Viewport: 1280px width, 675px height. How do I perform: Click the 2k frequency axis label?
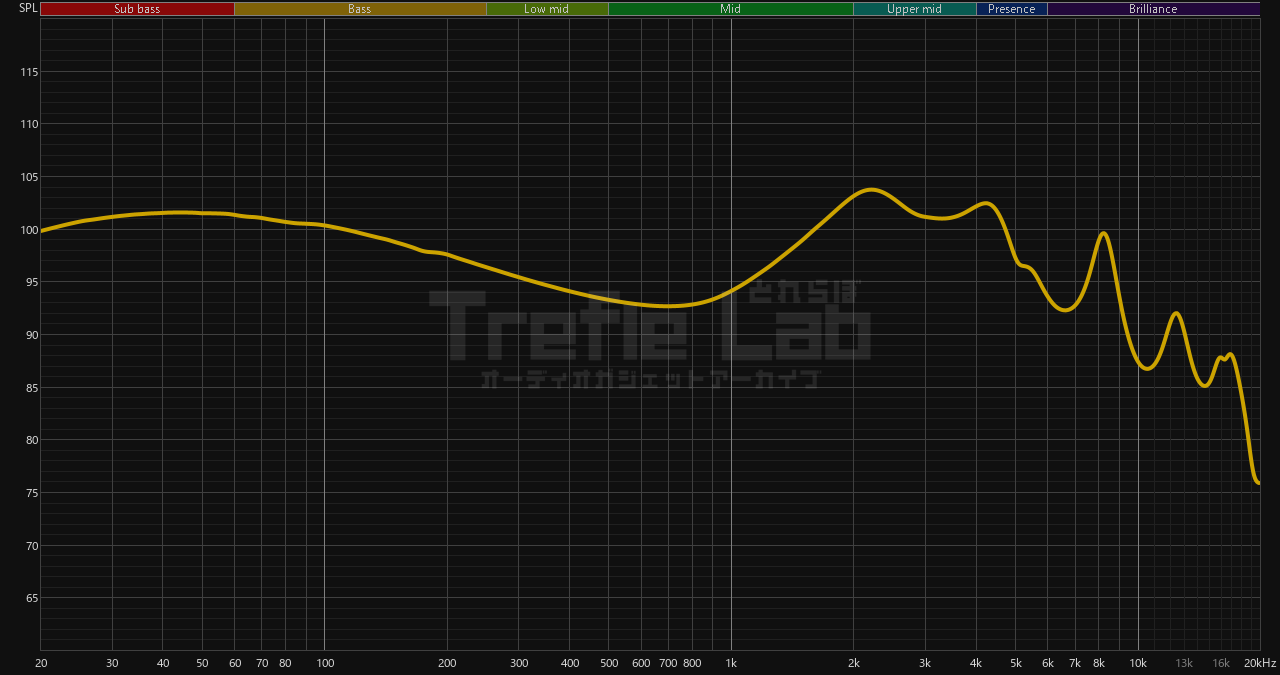(x=854, y=663)
